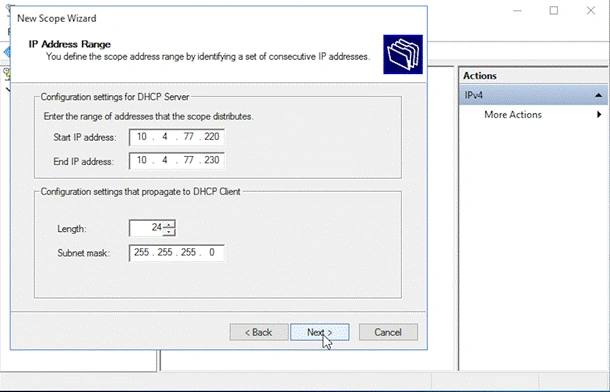Click the End IP address field
610x392 pixels.
click(177, 161)
